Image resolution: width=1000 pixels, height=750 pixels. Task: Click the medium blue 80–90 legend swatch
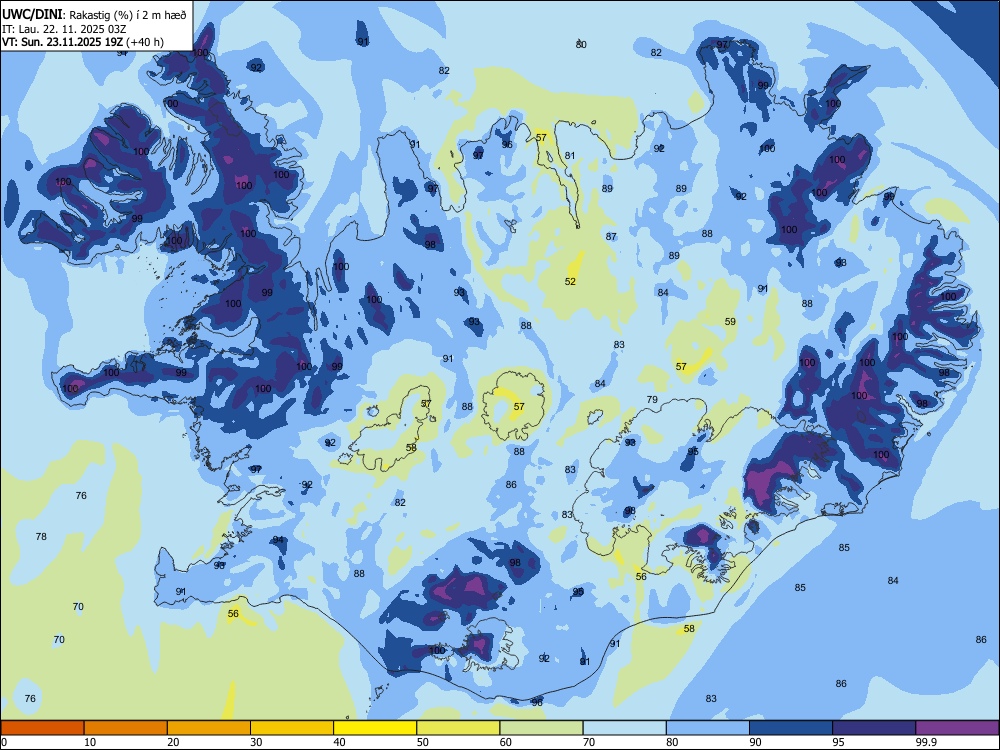point(708,728)
